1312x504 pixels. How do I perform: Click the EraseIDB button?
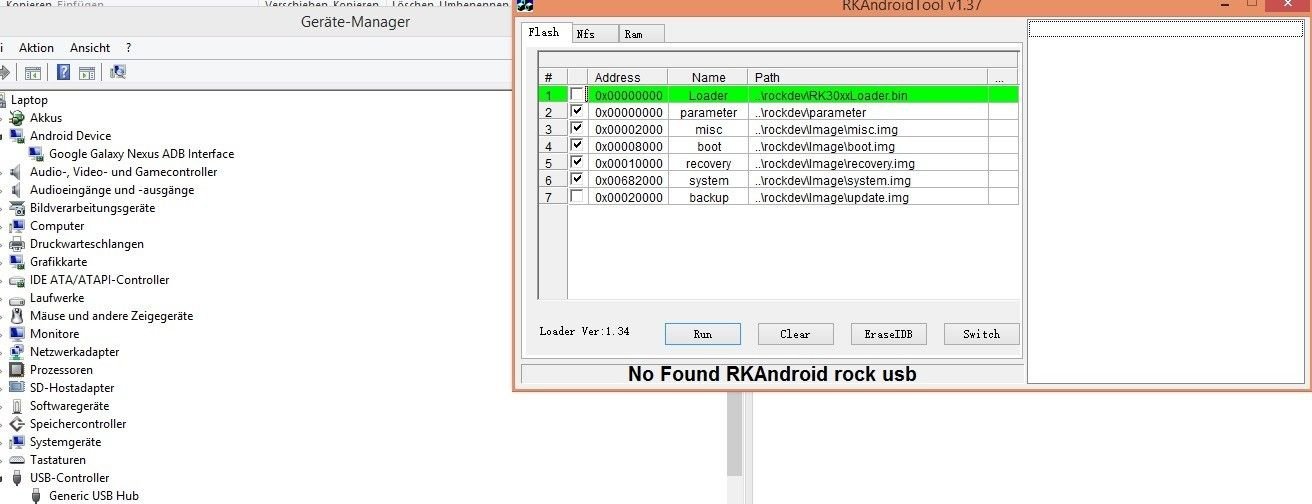point(888,334)
